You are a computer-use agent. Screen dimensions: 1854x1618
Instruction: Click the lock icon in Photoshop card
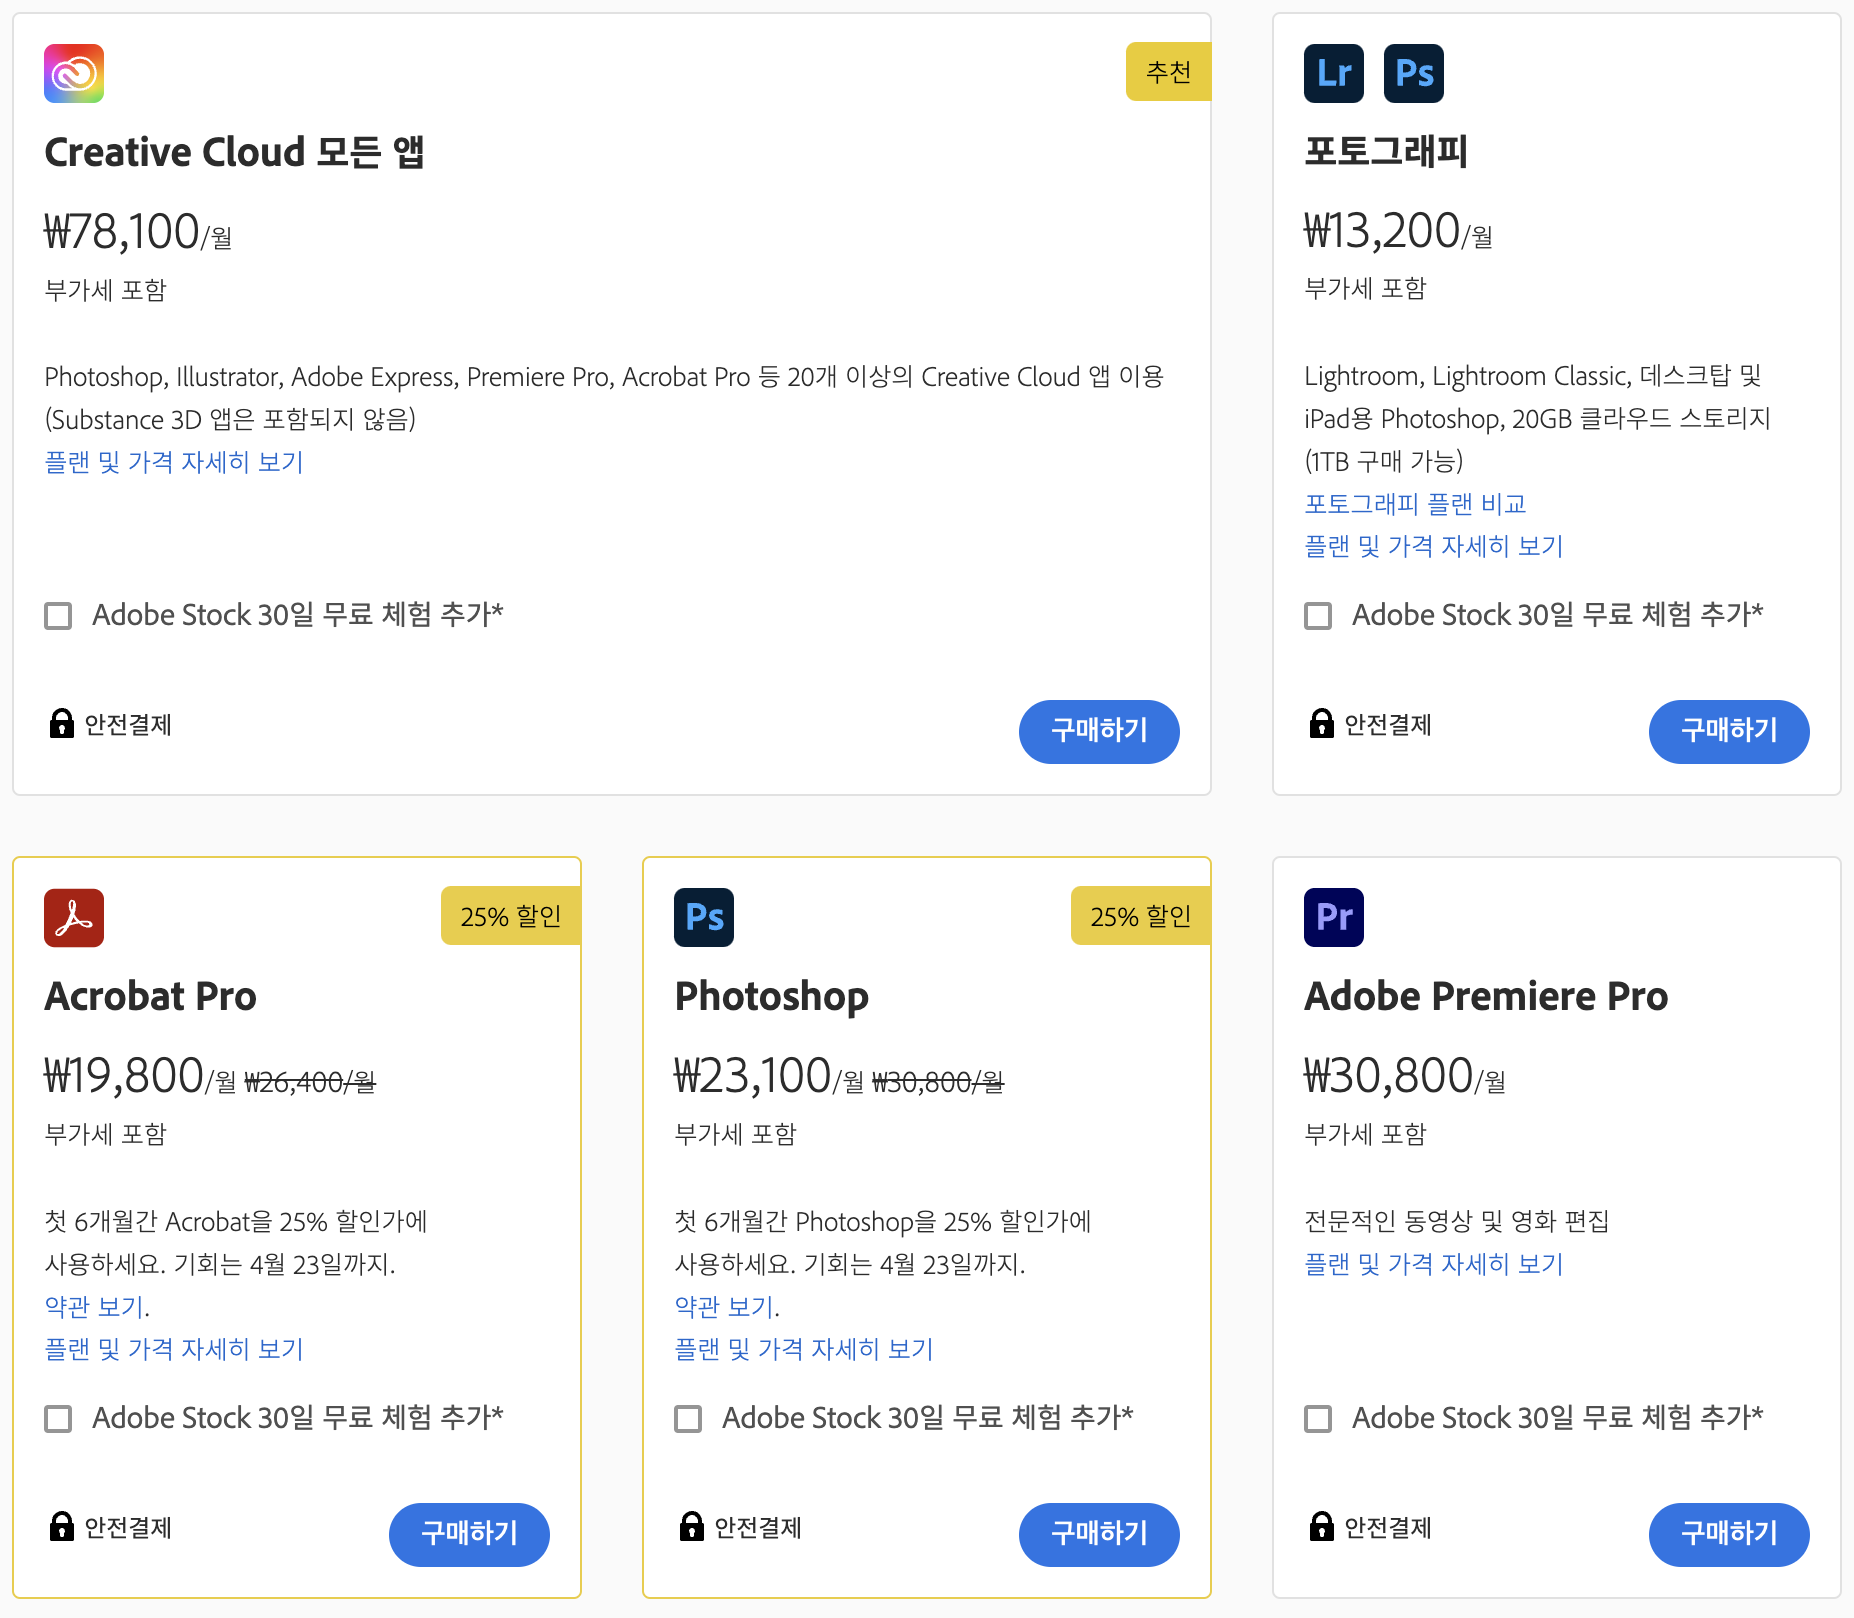[692, 1526]
